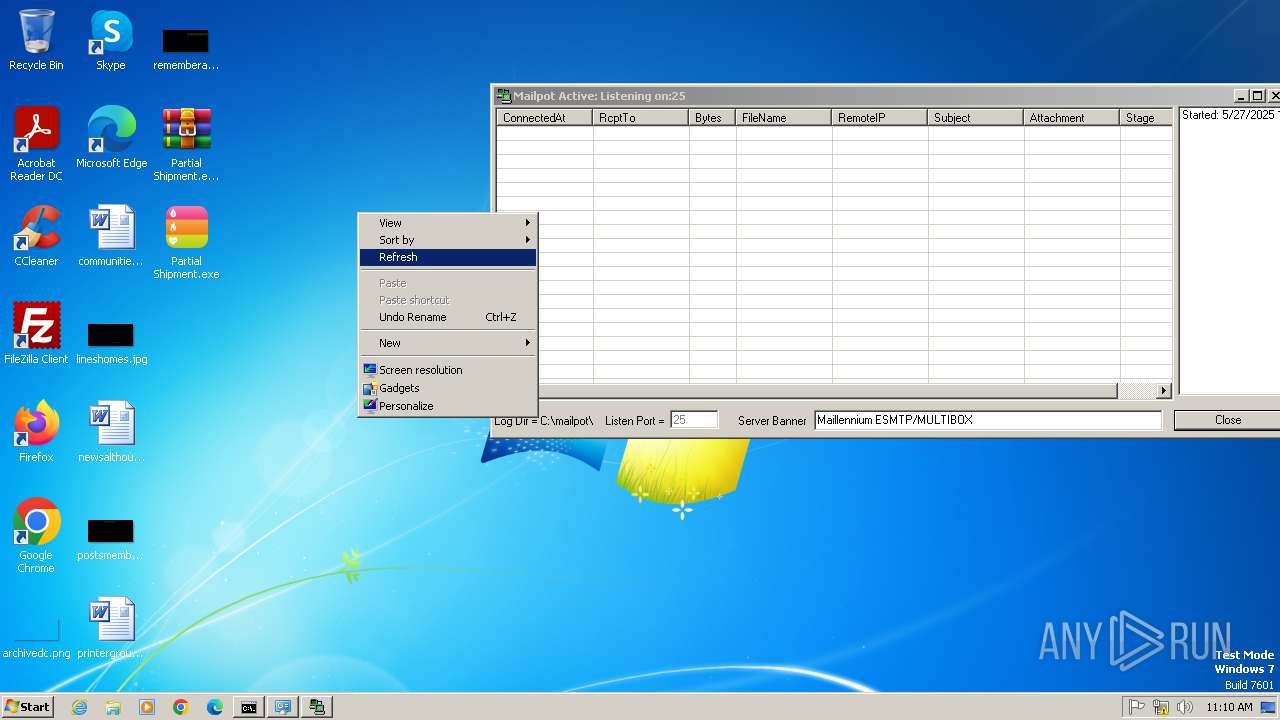Sort by Bytes column header
This screenshot has width=1280, height=720.
(712, 118)
